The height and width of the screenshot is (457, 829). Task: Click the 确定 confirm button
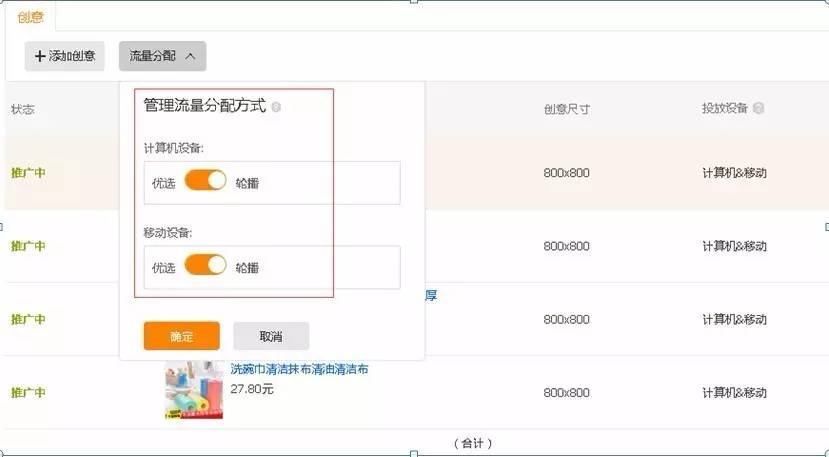(x=181, y=336)
